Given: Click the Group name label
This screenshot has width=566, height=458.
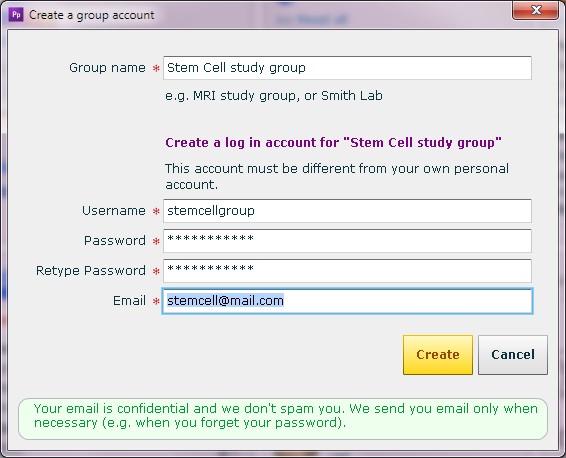Looking at the screenshot, I should (107, 68).
